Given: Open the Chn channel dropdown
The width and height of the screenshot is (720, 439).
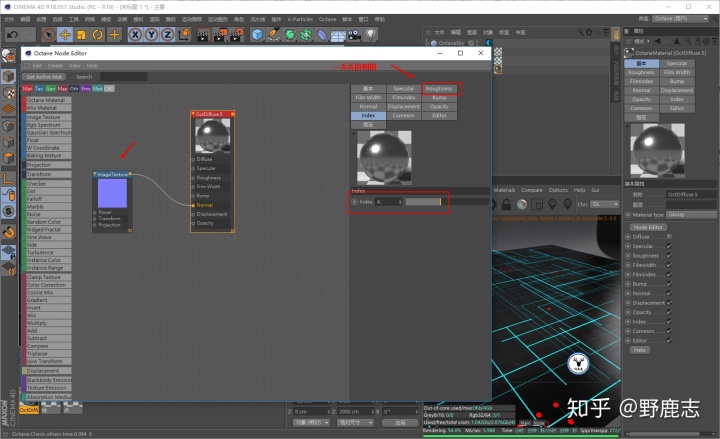Looking at the screenshot, I should [605, 204].
